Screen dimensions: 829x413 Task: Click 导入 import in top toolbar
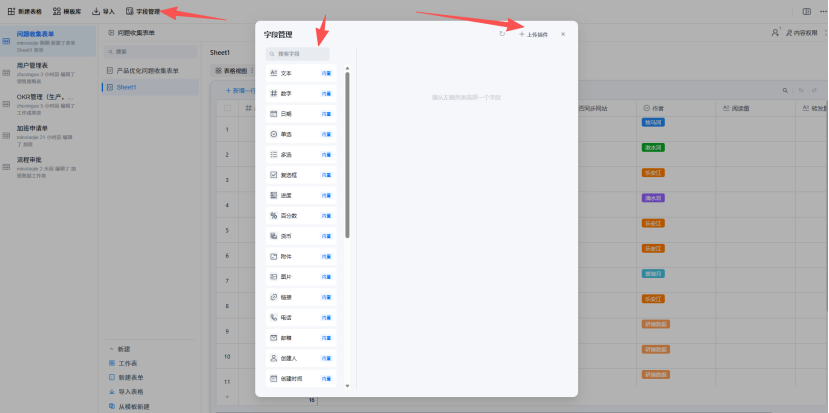coord(103,11)
